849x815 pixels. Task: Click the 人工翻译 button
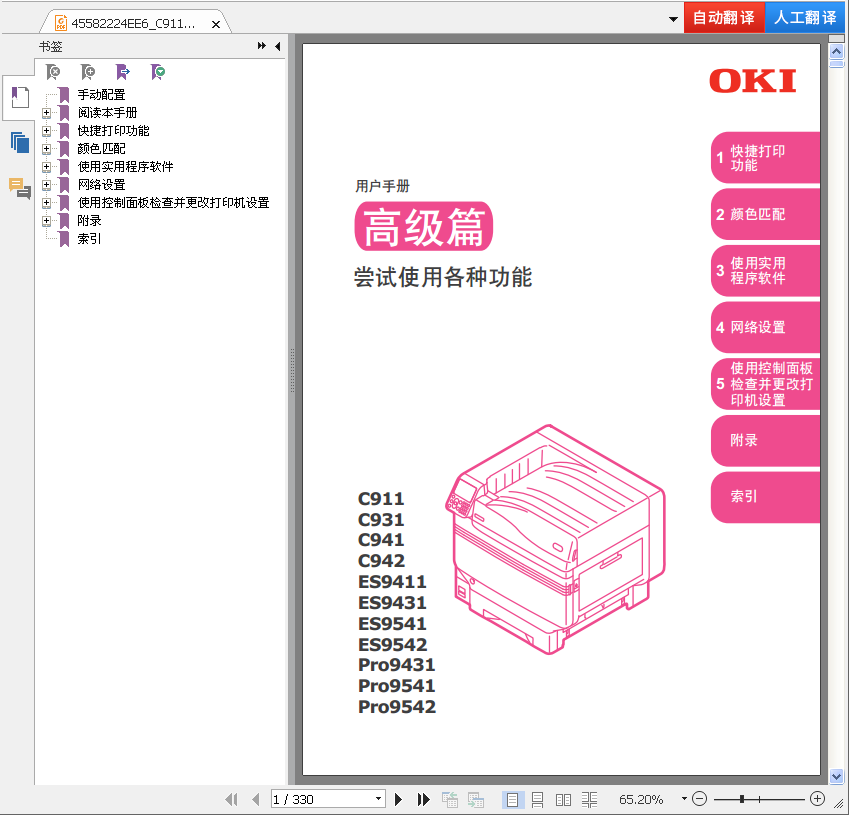point(805,18)
